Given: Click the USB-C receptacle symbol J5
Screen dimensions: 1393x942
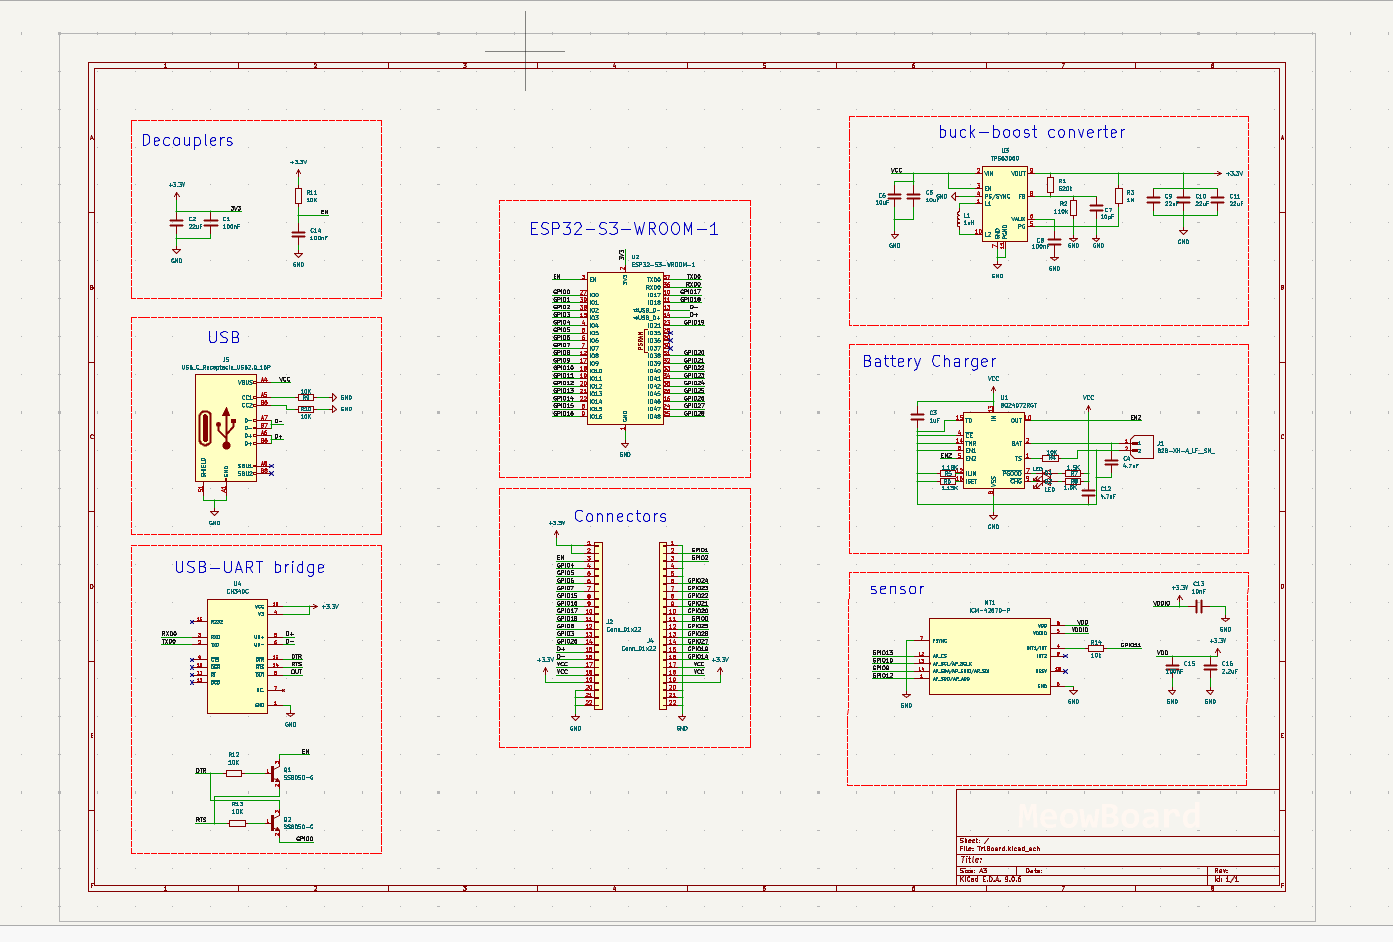Looking at the screenshot, I should [x=225, y=428].
